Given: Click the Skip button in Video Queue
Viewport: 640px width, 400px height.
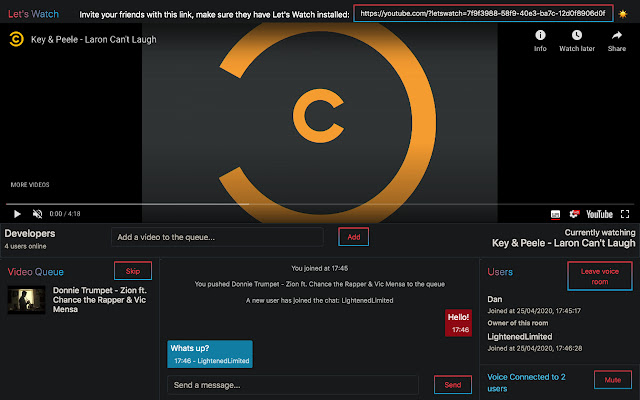Looking at the screenshot, I should [x=133, y=271].
